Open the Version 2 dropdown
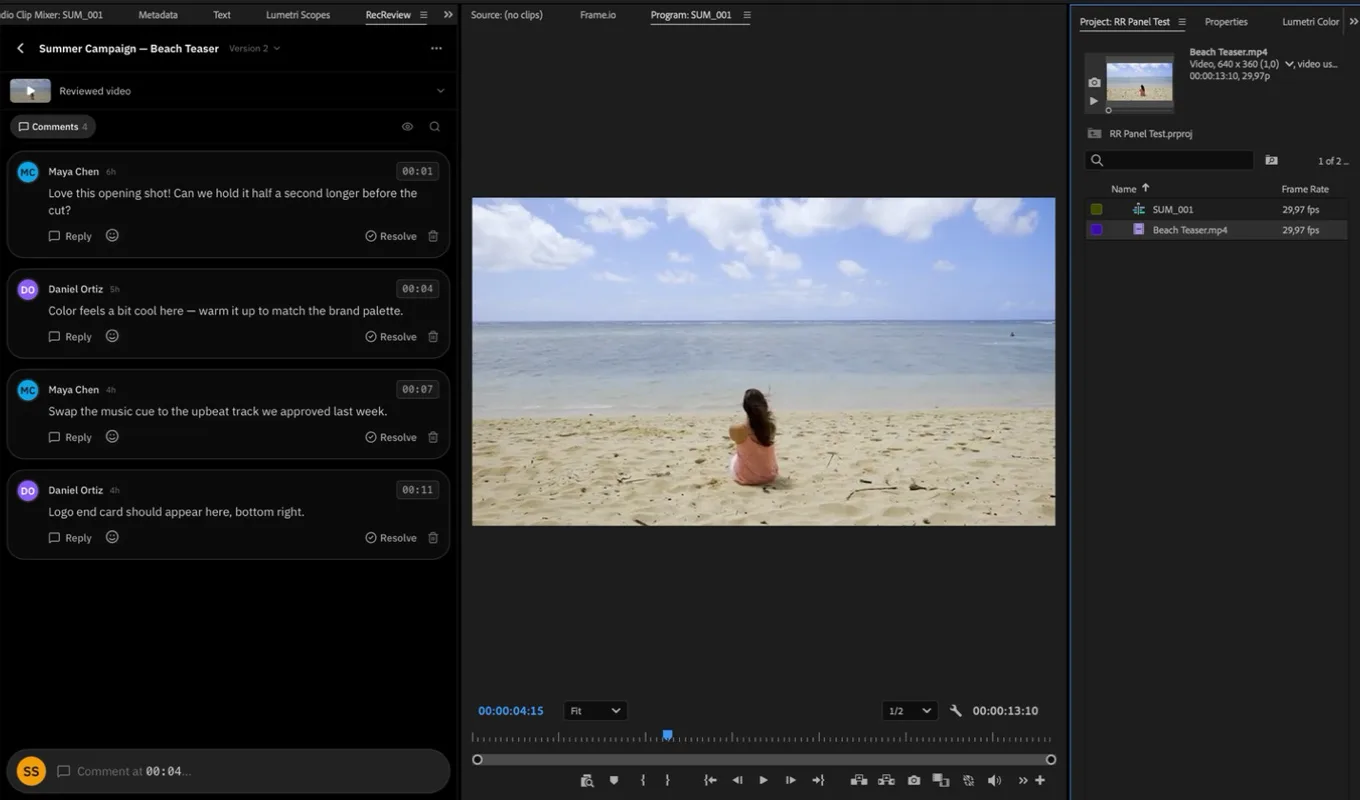 (x=254, y=48)
